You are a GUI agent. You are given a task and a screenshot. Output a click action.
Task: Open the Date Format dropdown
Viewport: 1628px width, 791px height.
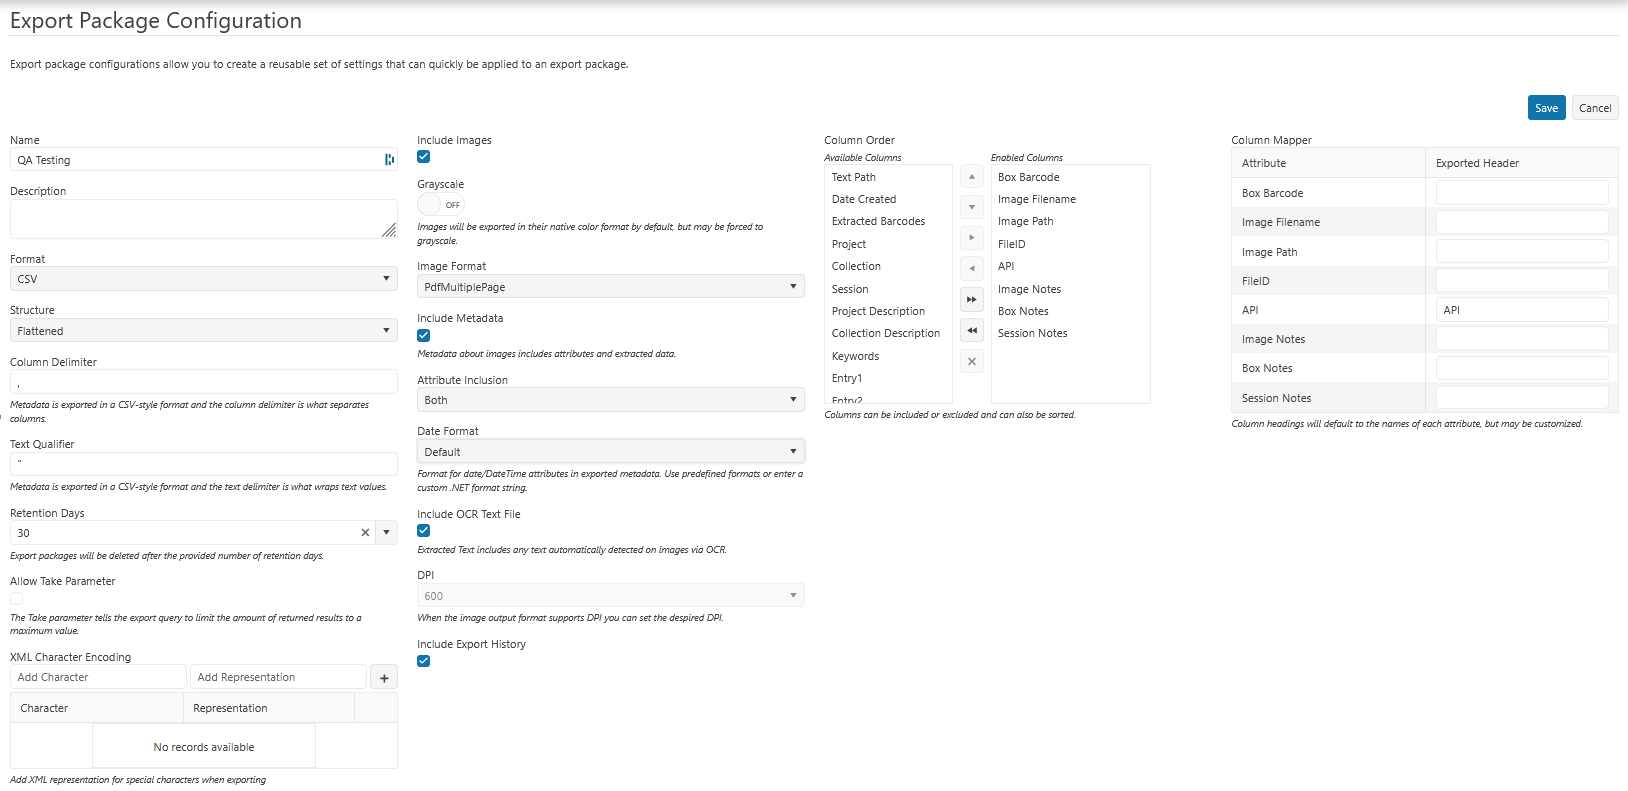point(610,452)
